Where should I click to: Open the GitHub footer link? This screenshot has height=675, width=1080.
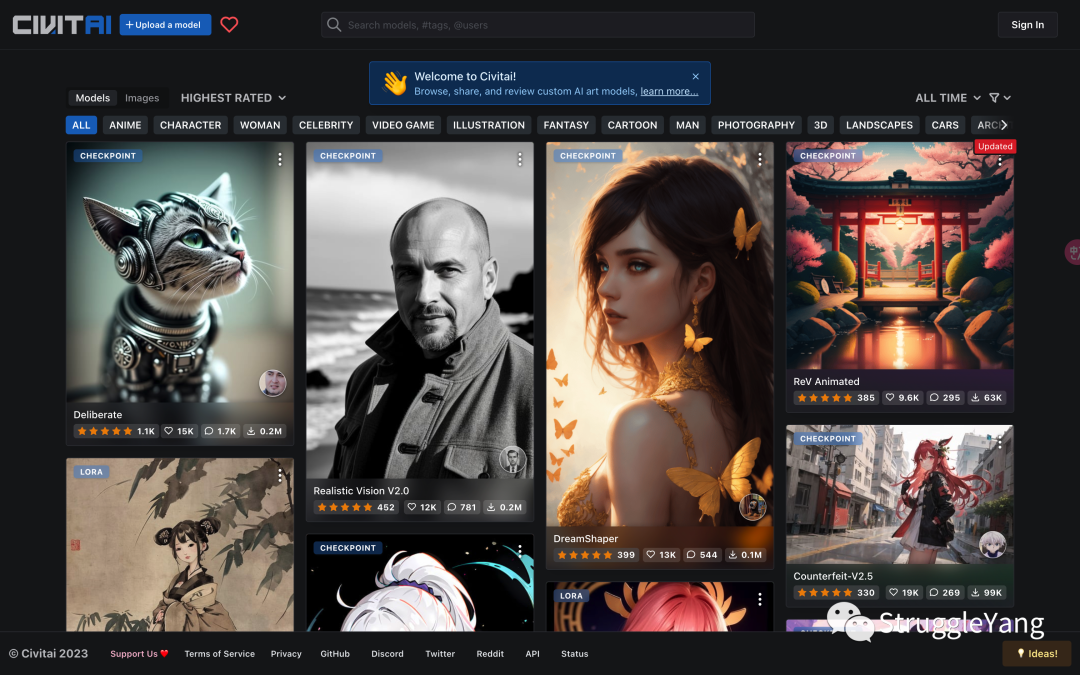tap(335, 654)
